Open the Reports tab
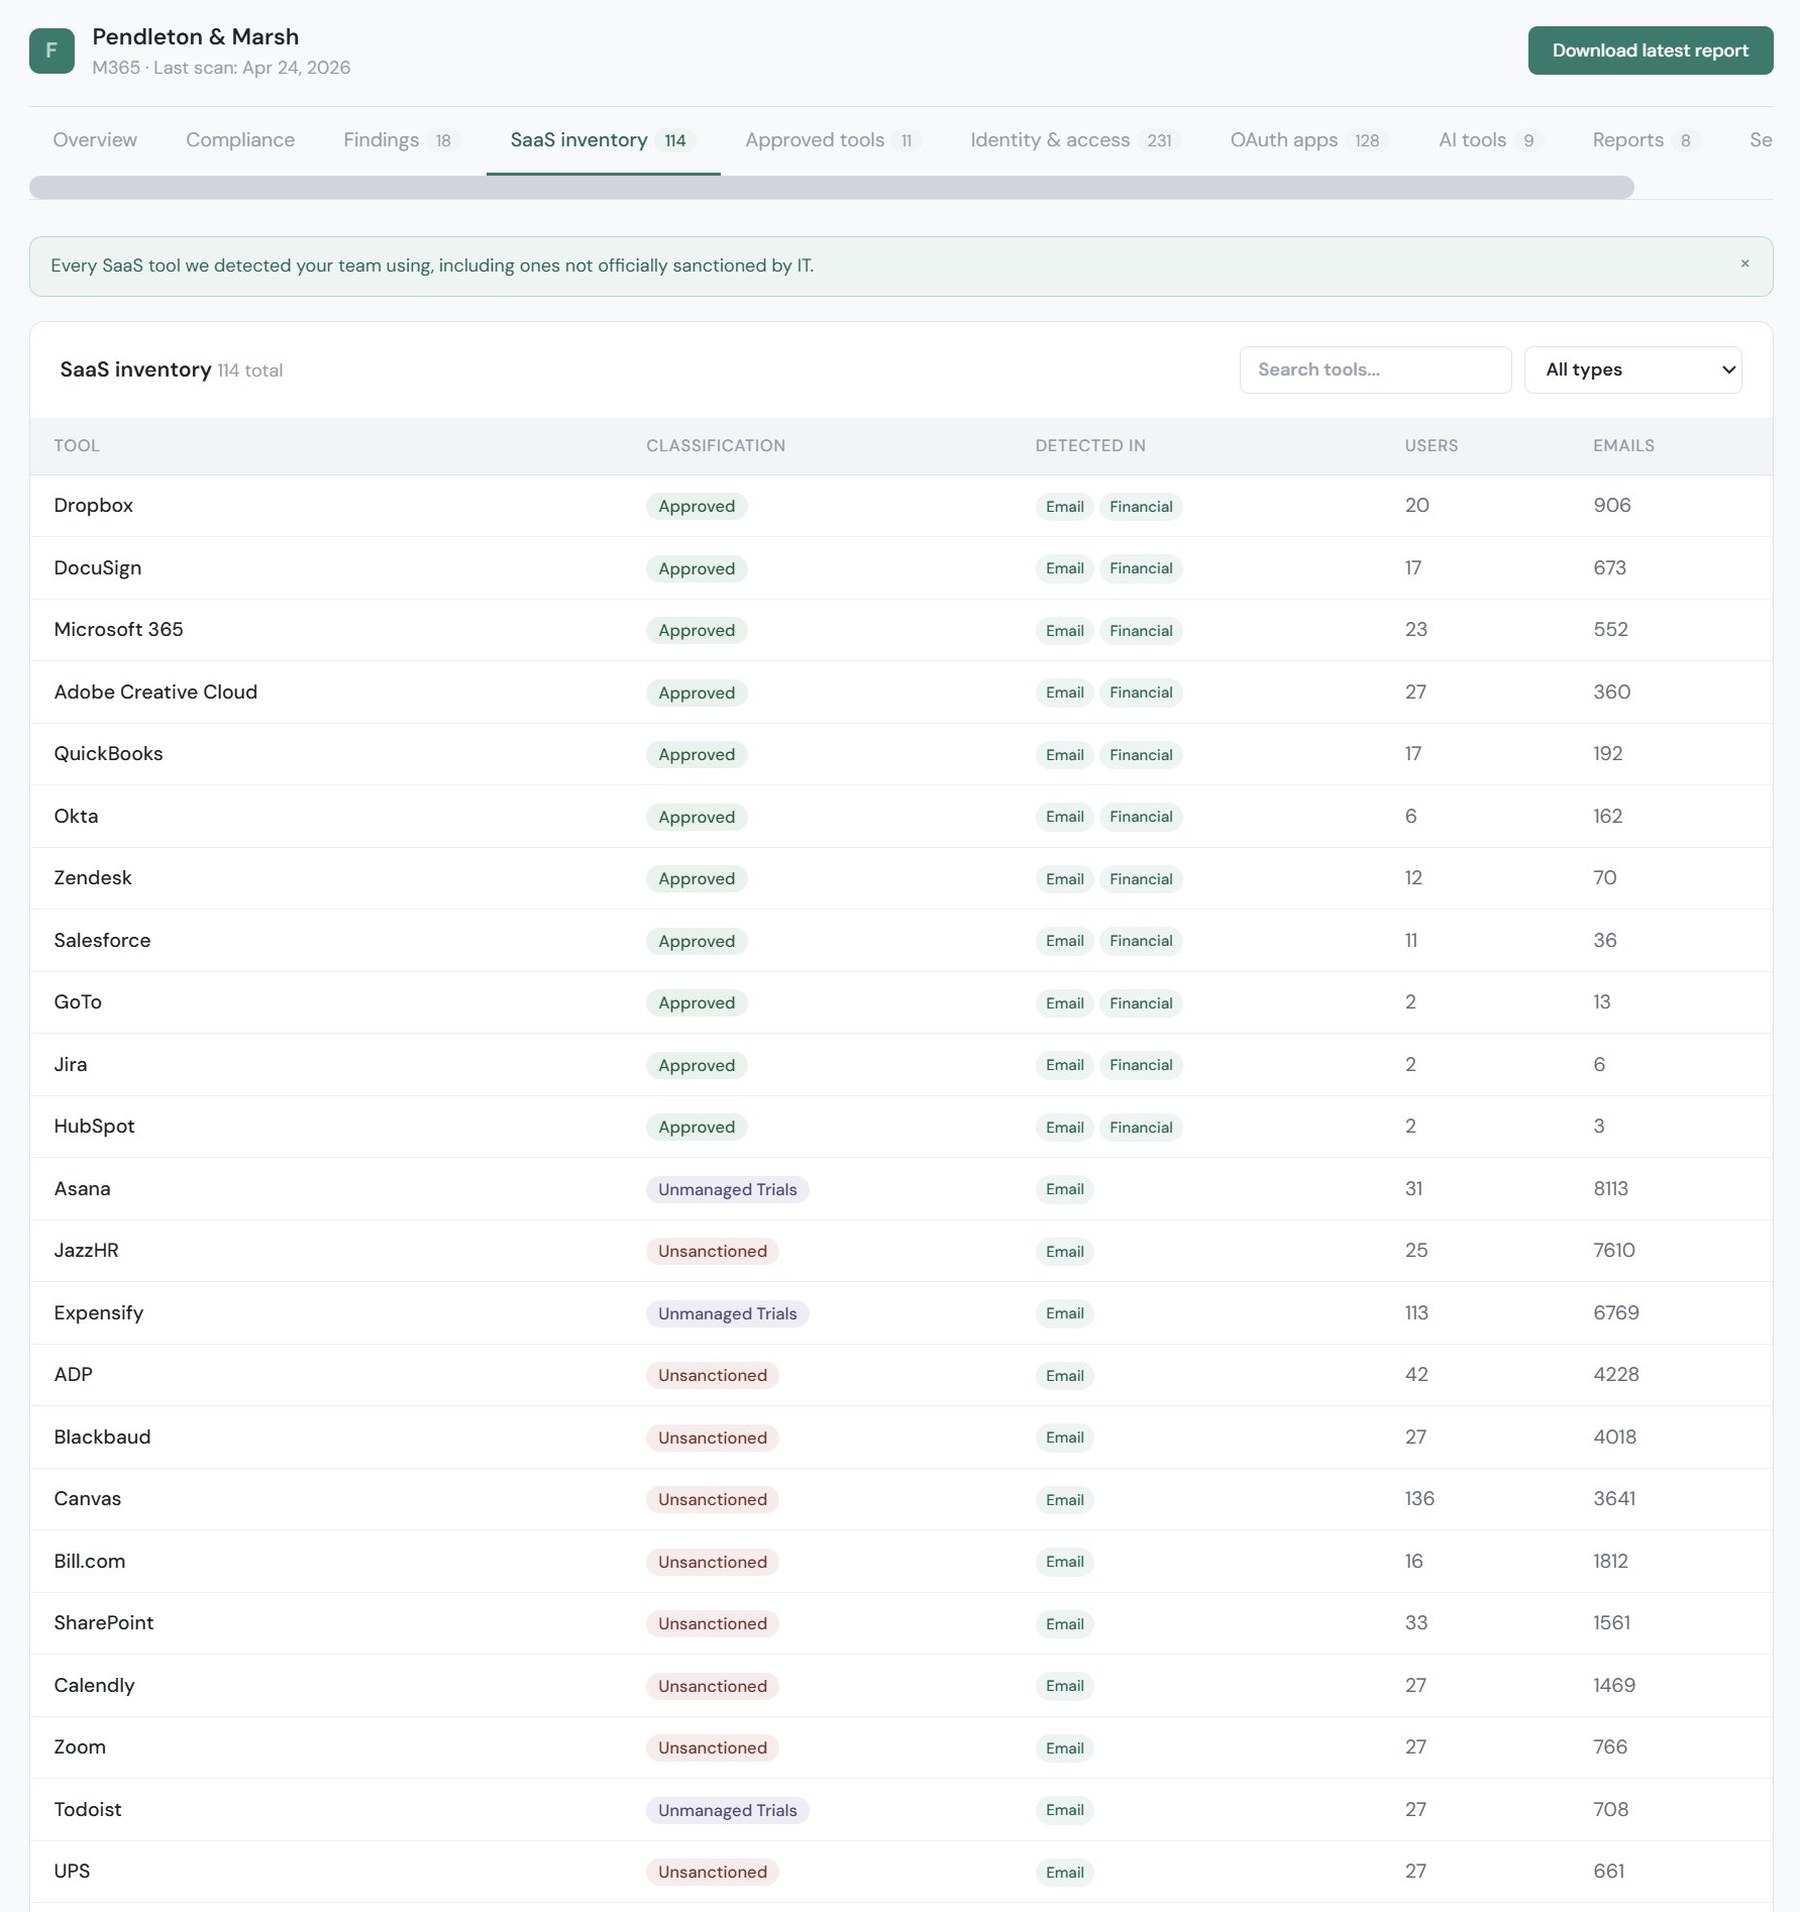The image size is (1800, 1912). (x=1646, y=140)
